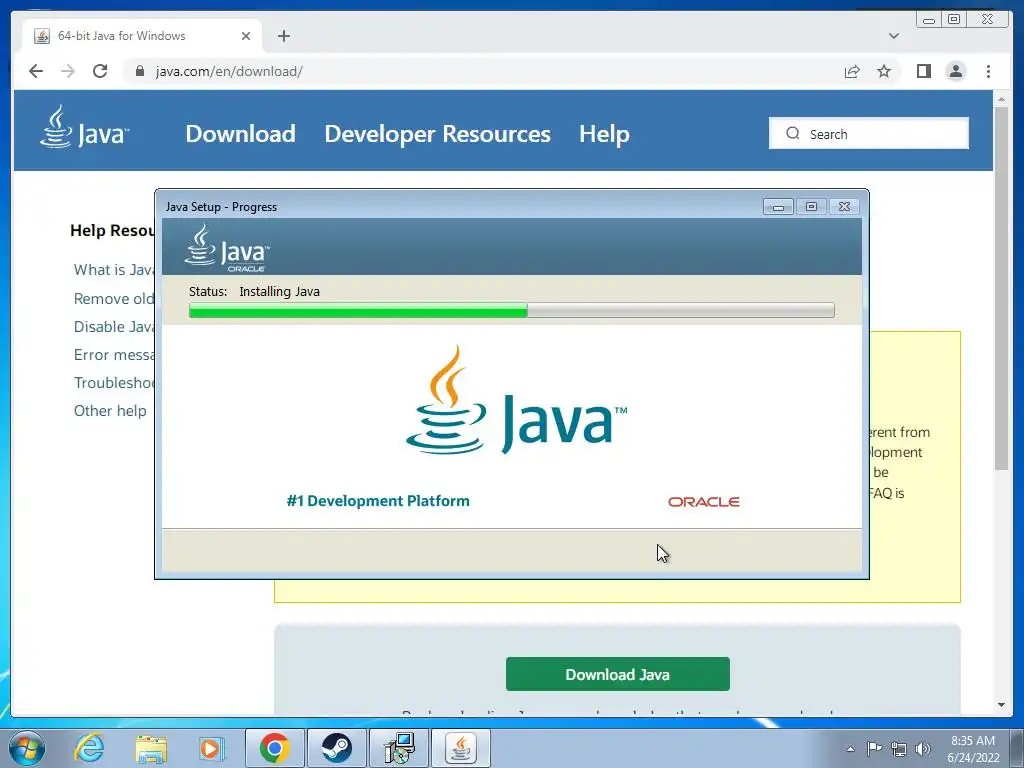The image size is (1024, 768).
Task: Open the 'Troubleshoot' help link
Action: pyautogui.click(x=114, y=383)
